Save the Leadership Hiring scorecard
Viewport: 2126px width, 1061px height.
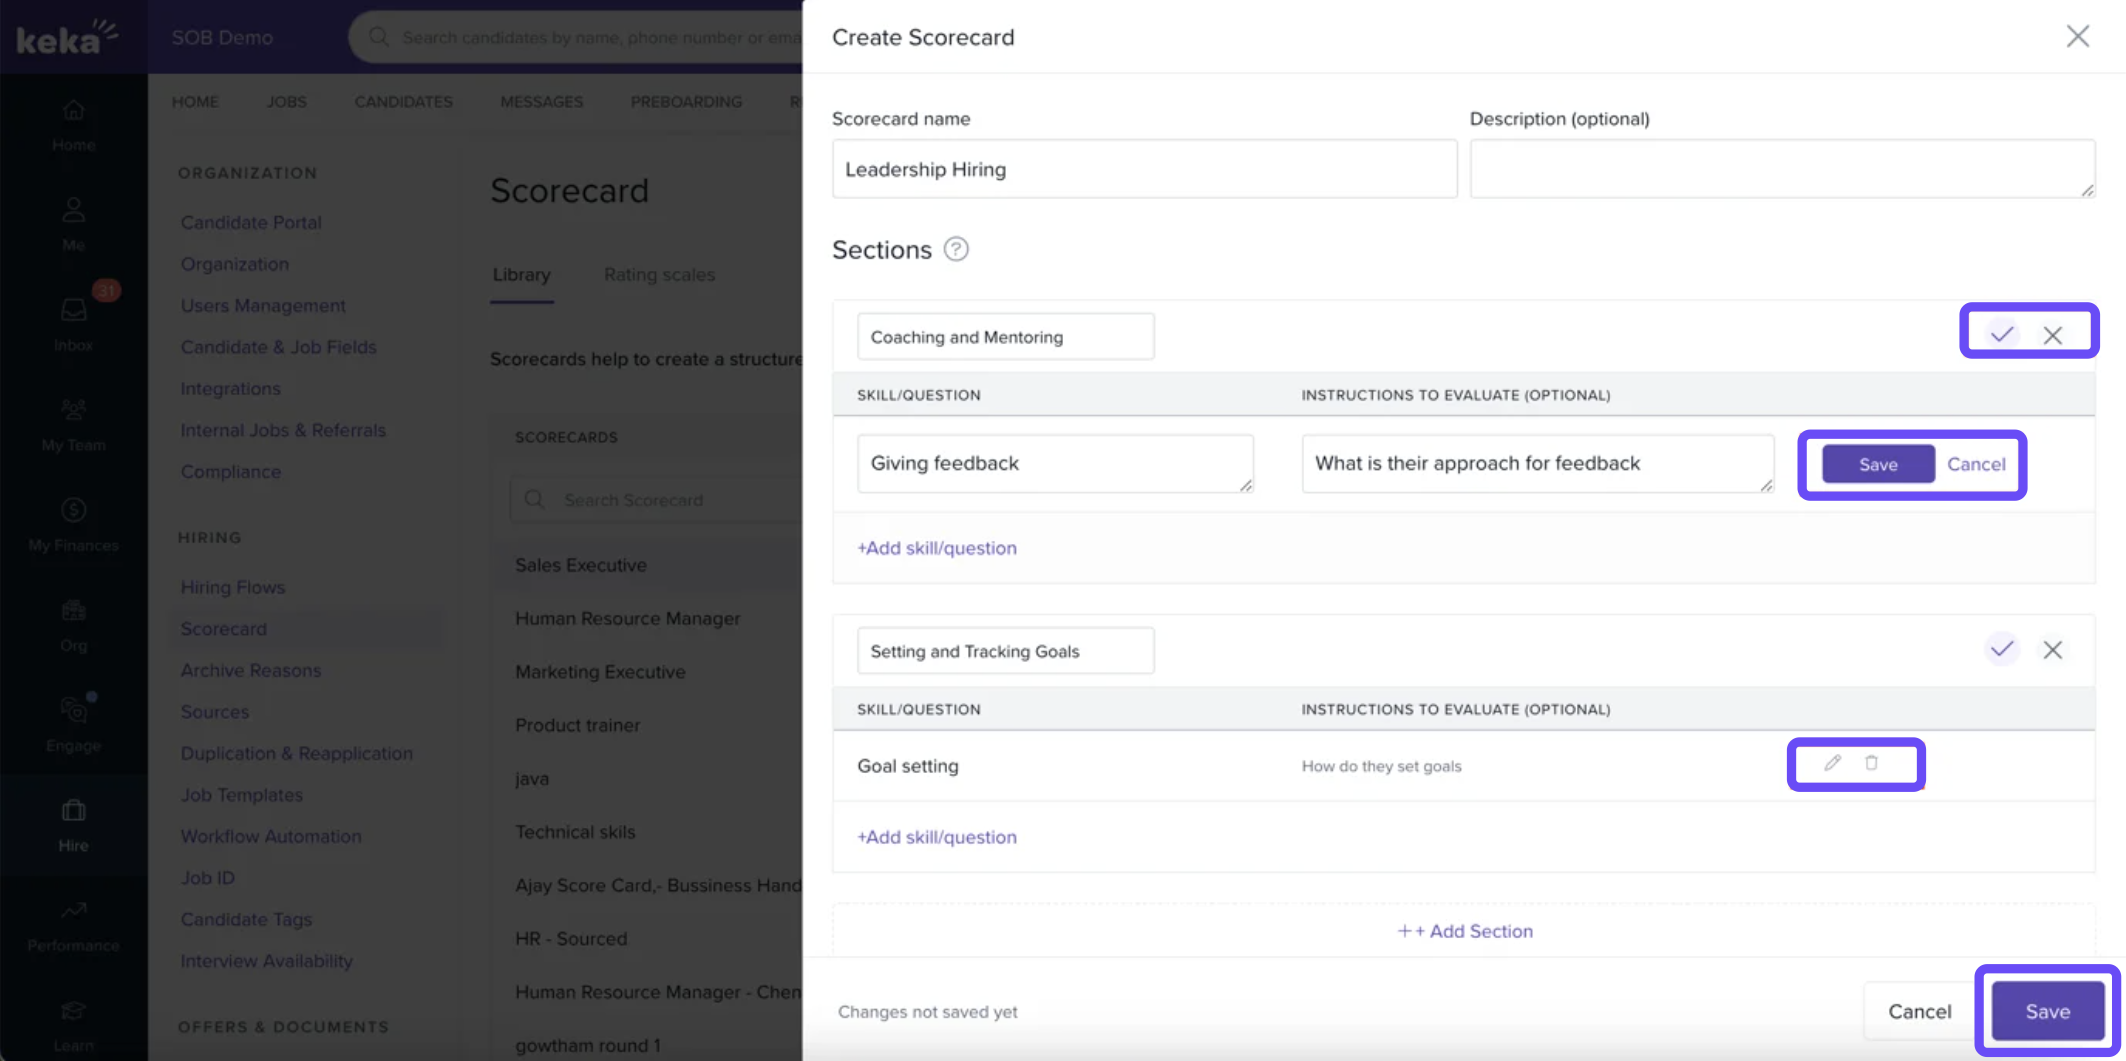point(2047,1011)
